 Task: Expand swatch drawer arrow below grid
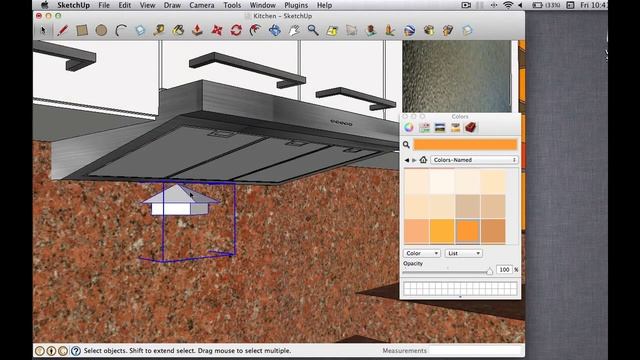[x=460, y=297]
